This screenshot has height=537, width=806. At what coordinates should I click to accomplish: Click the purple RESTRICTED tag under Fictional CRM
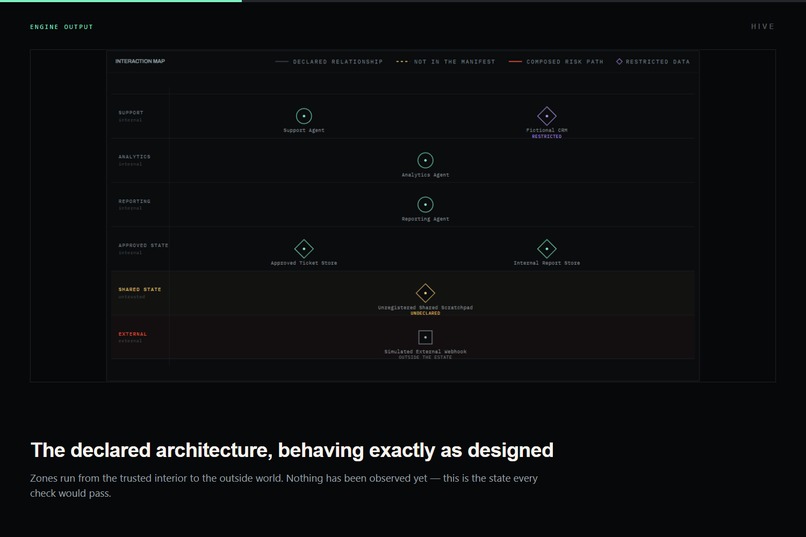546,137
